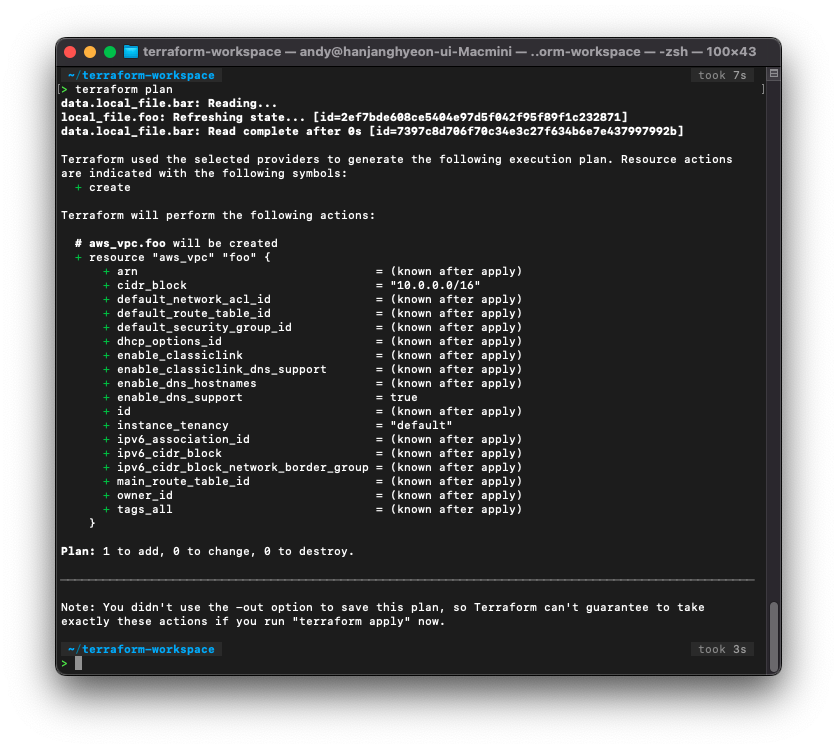Click the 'true' value of enable_dns_support
837x749 pixels.
point(404,397)
